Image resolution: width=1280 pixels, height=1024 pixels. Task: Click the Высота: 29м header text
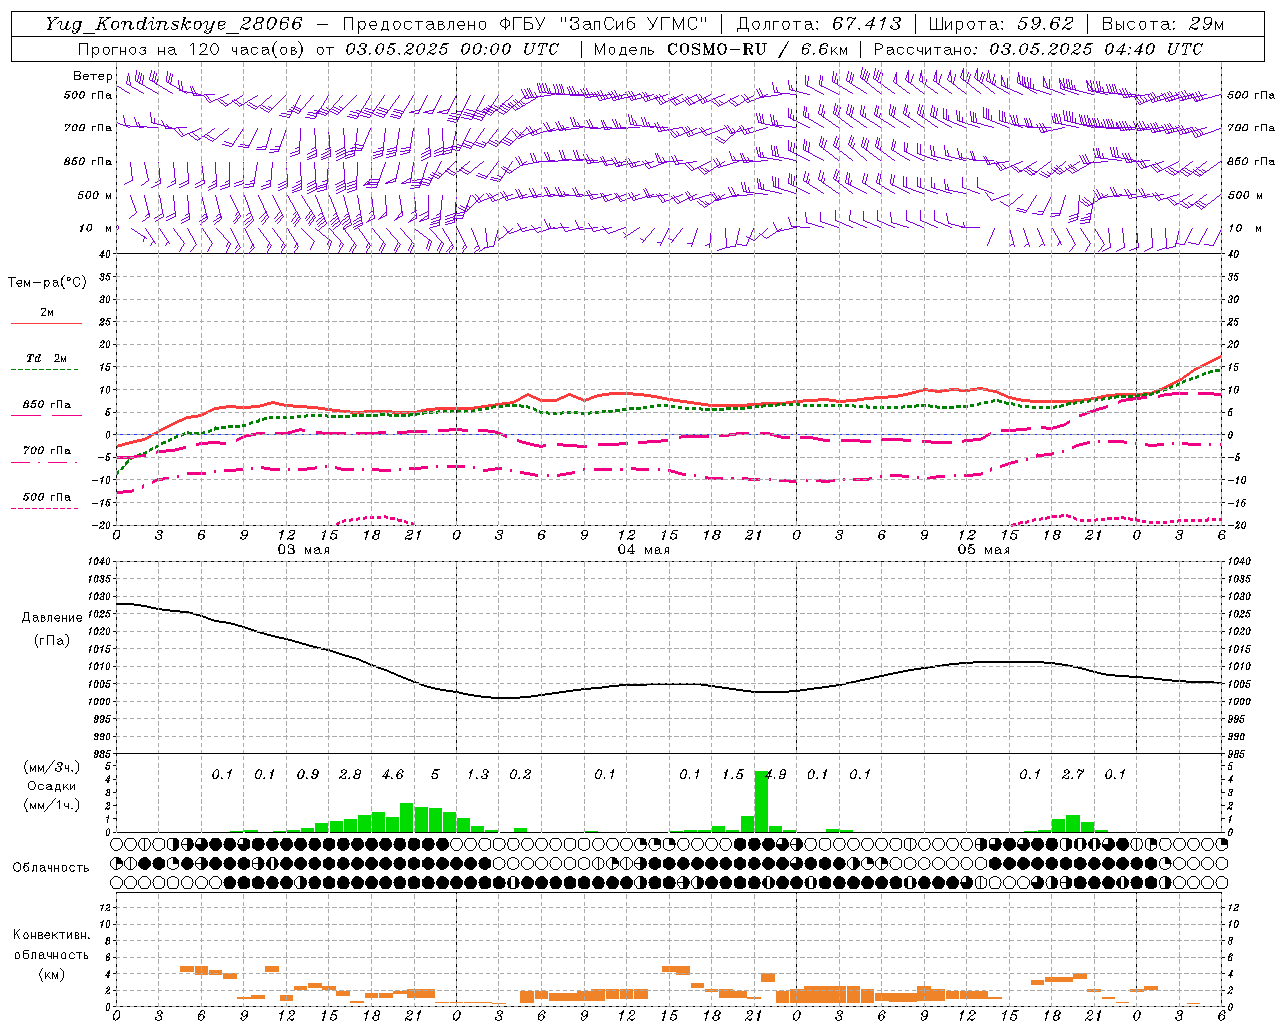pos(1162,24)
